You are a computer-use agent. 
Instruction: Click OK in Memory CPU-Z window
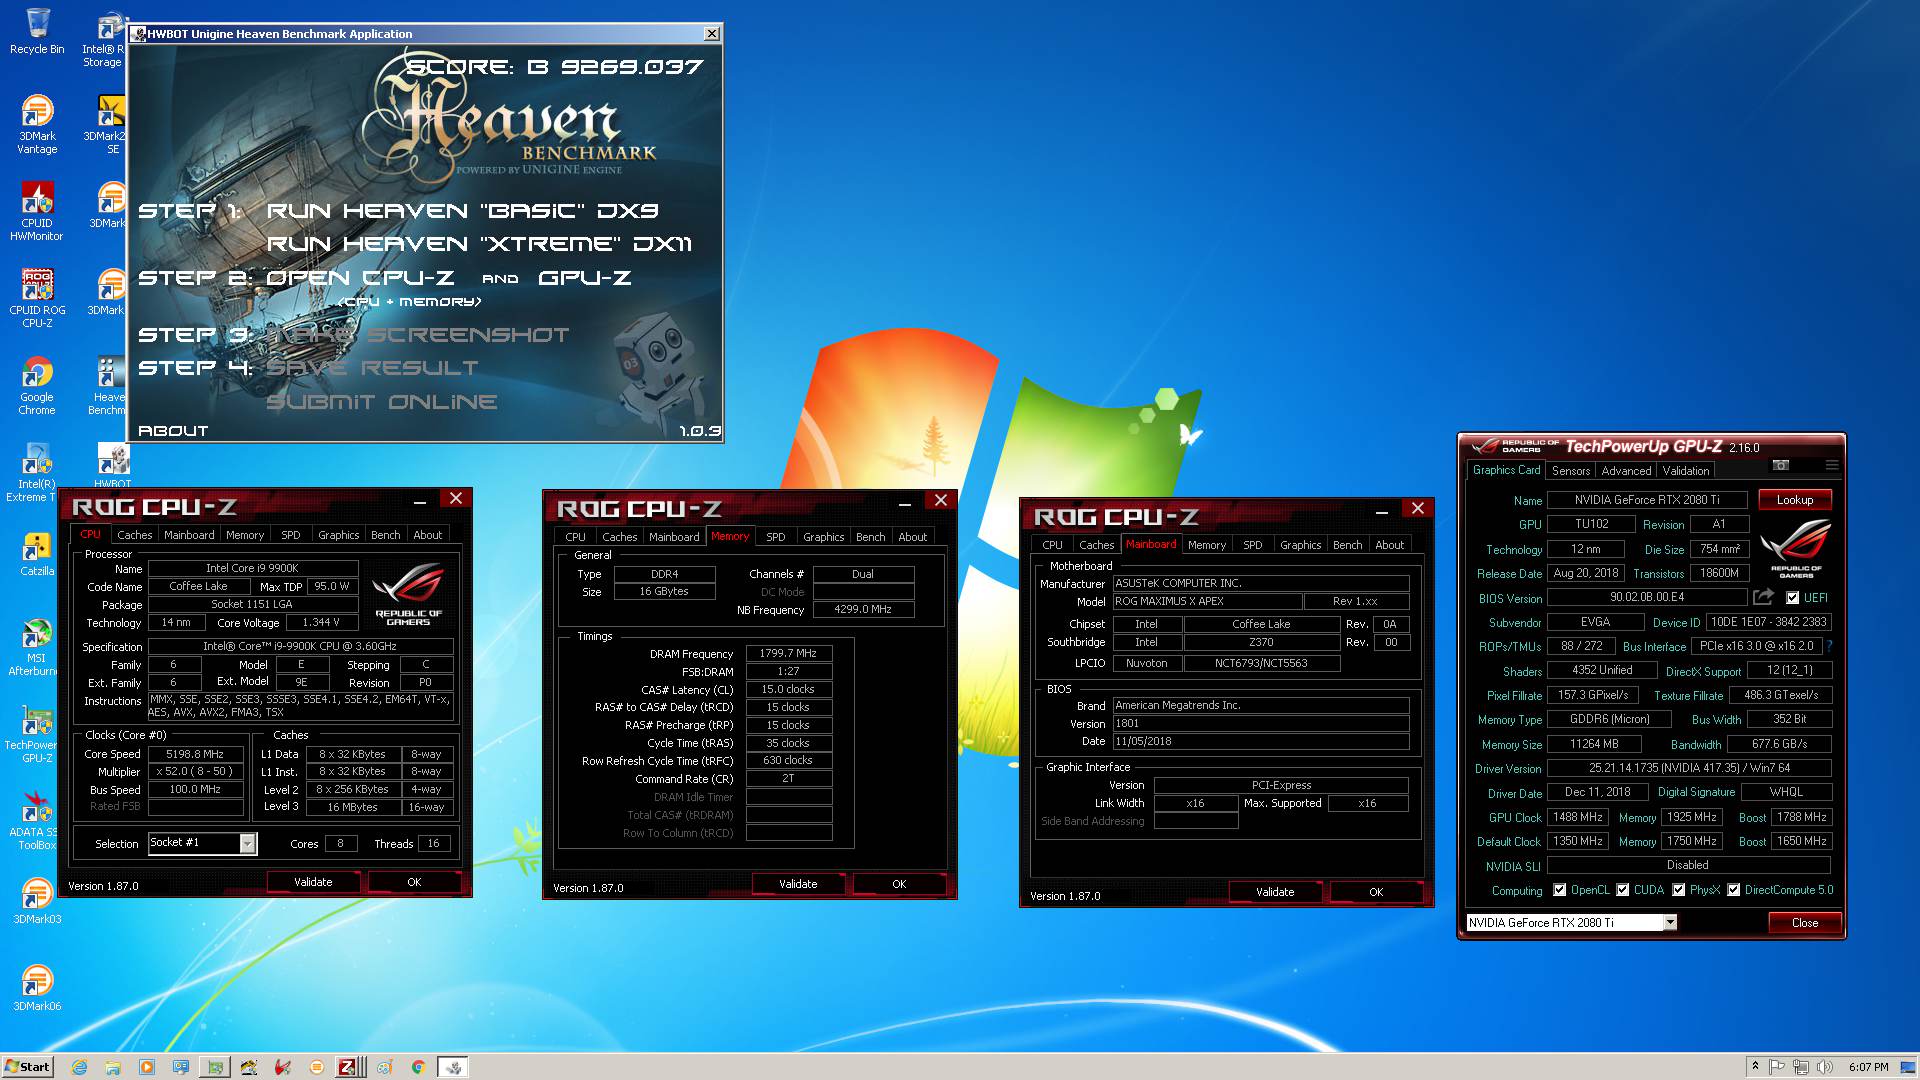[899, 884]
